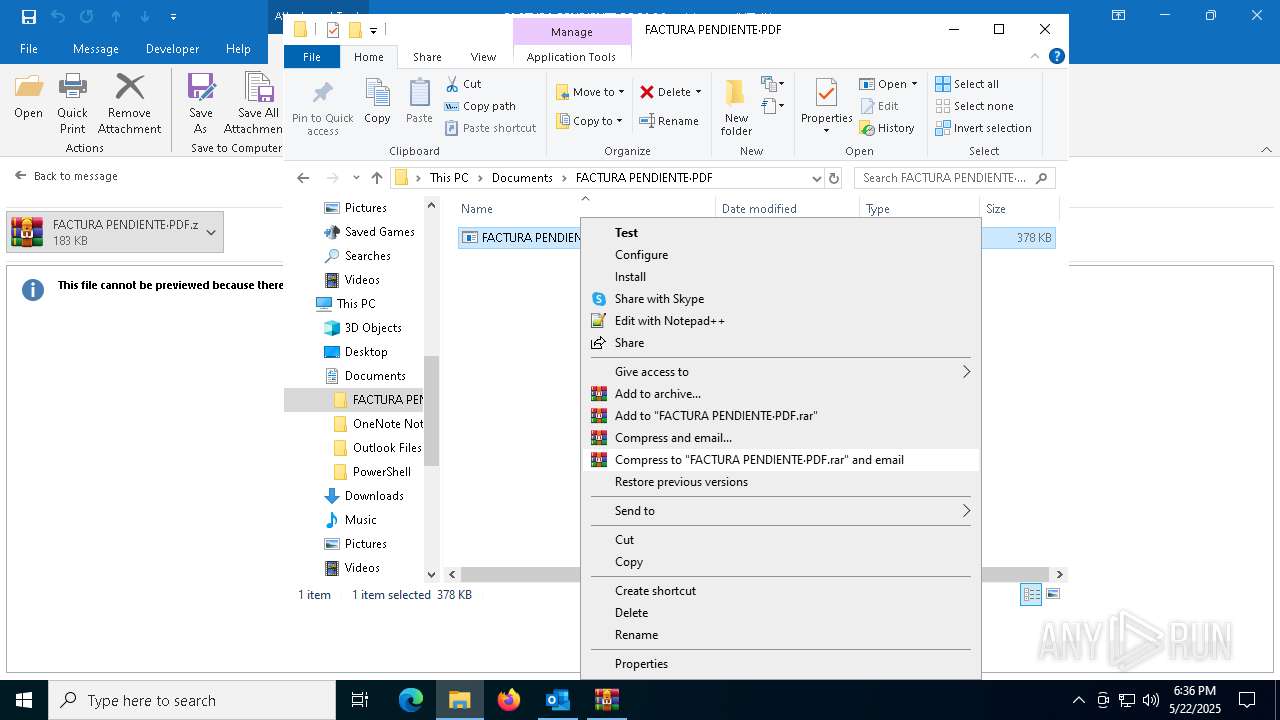Click Paste shortcut in ribbon
The image size is (1280, 720).
click(x=490, y=128)
